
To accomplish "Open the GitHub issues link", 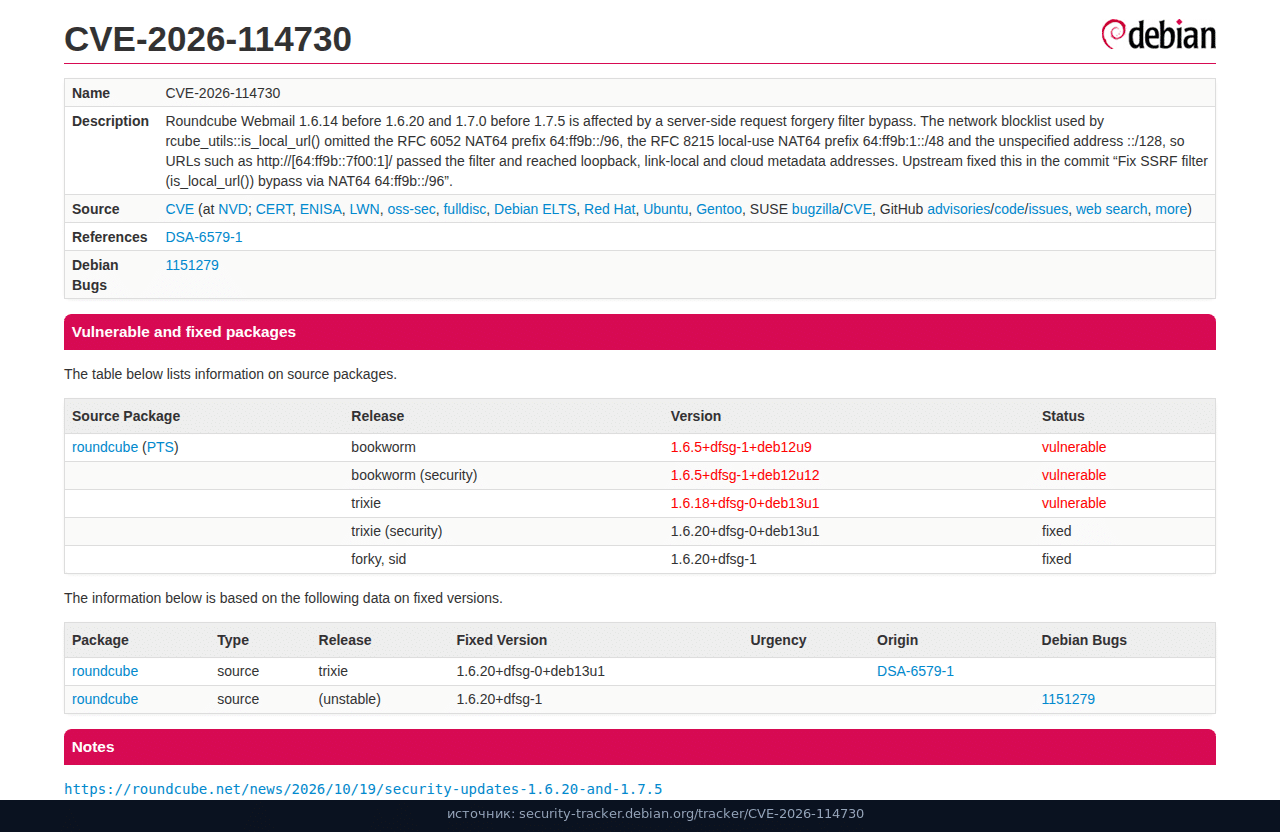I will click(x=1049, y=209).
